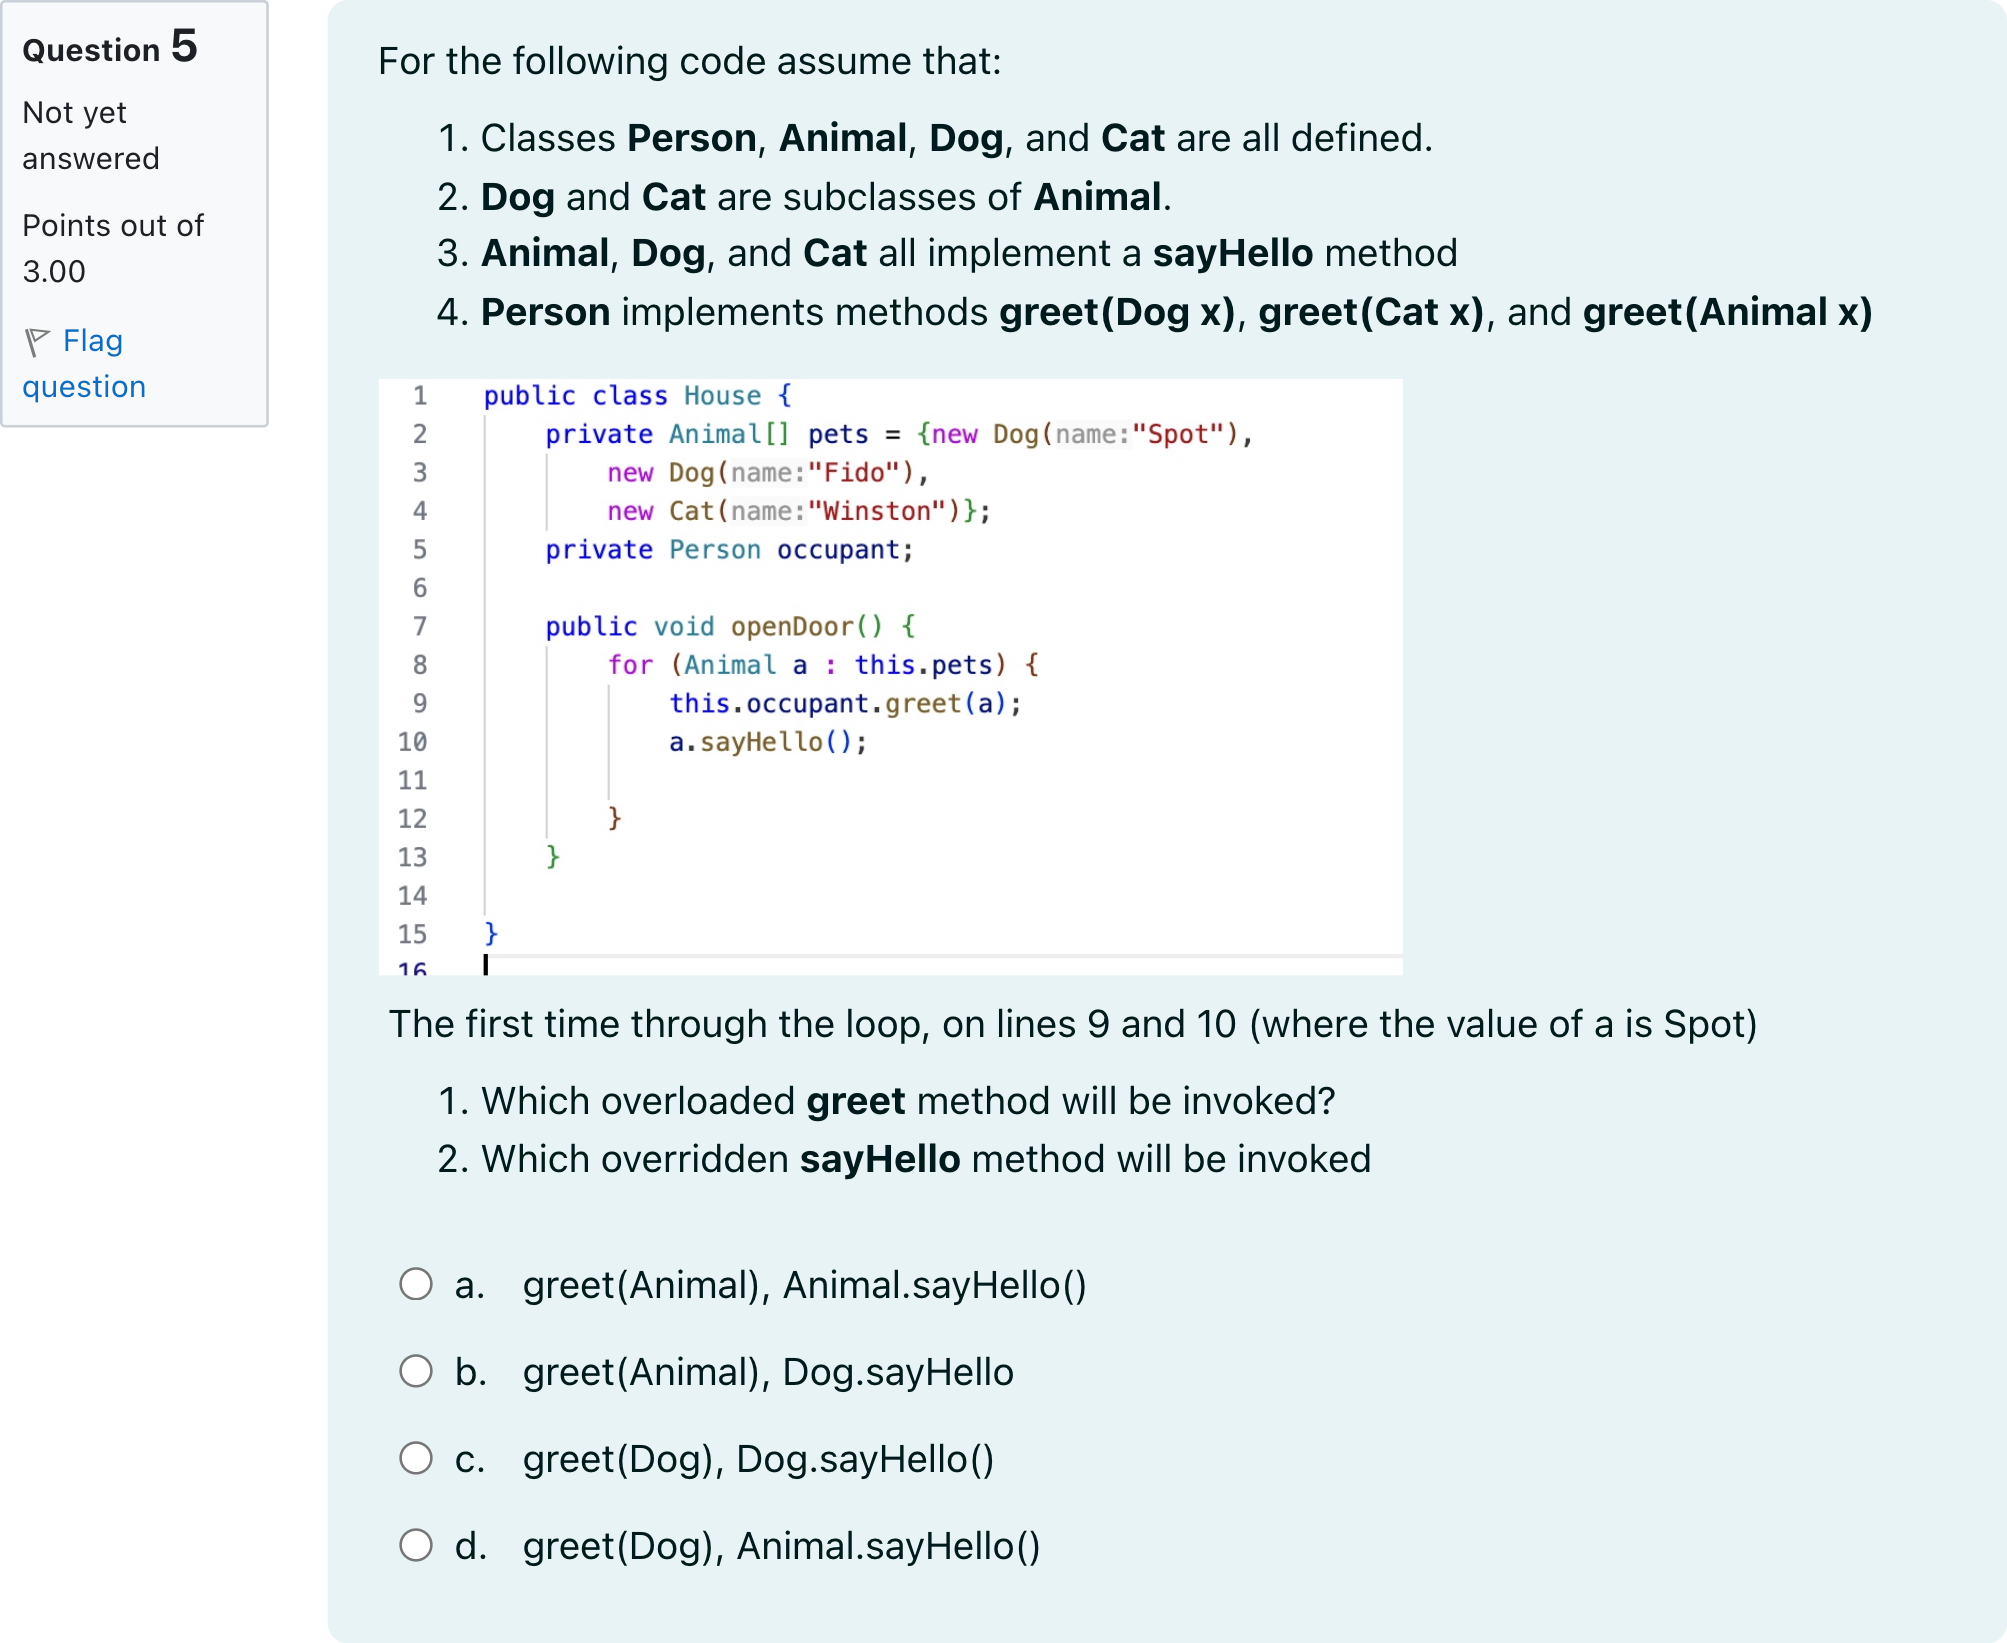2007x1643 pixels.
Task: Click the "Points out of 3.00" label
Action: (112, 248)
